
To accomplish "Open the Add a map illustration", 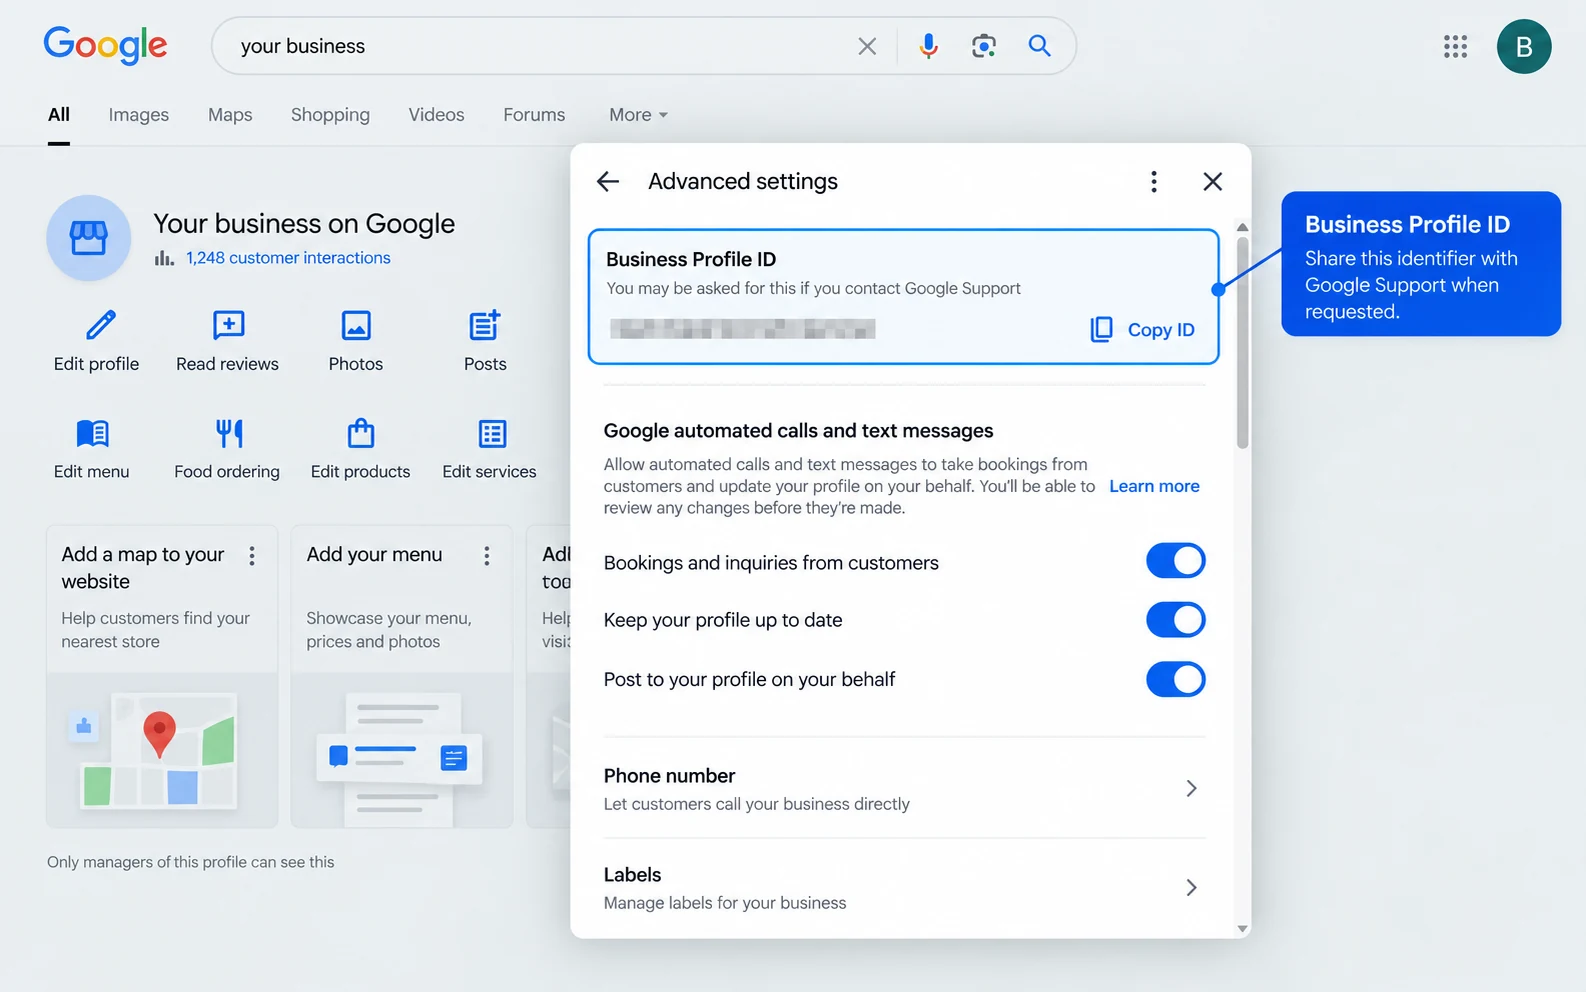I will pos(162,750).
